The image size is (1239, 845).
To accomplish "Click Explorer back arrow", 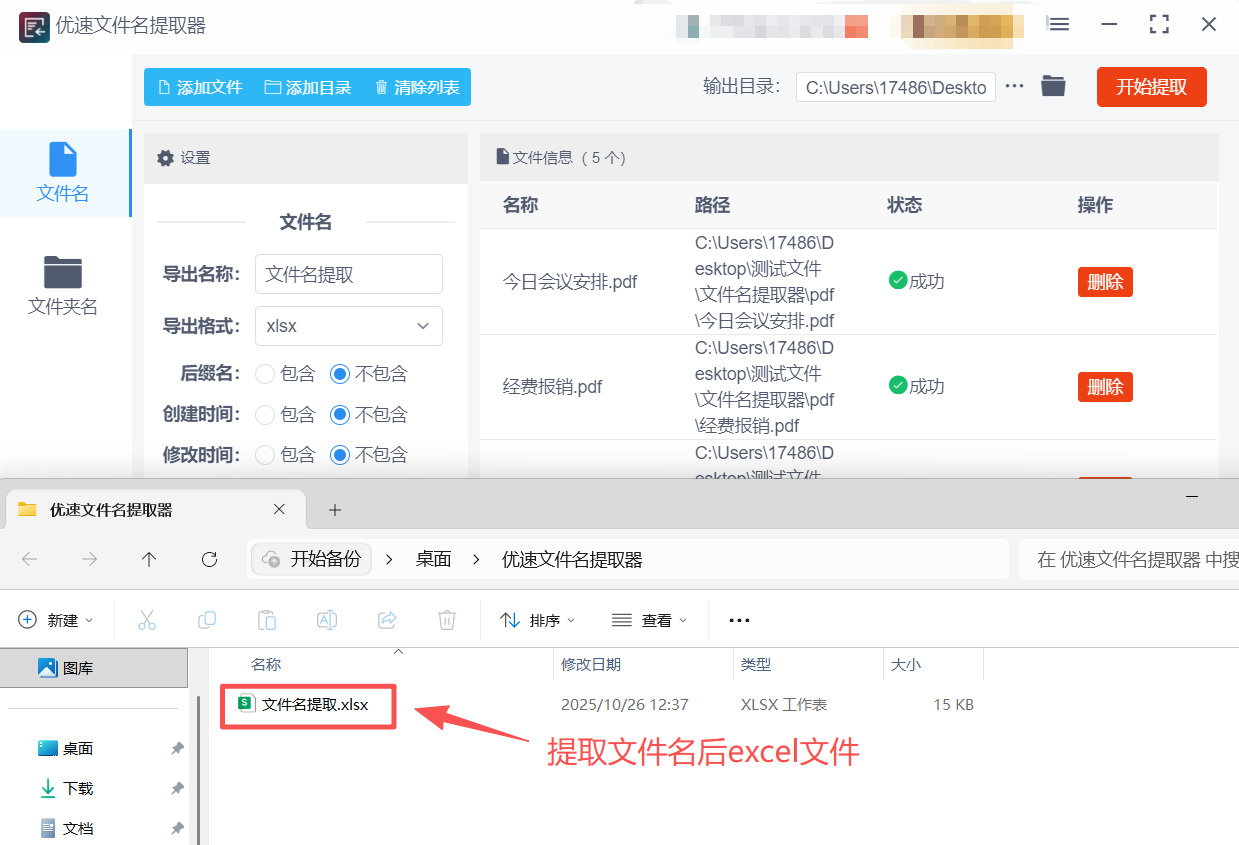I will 29,559.
